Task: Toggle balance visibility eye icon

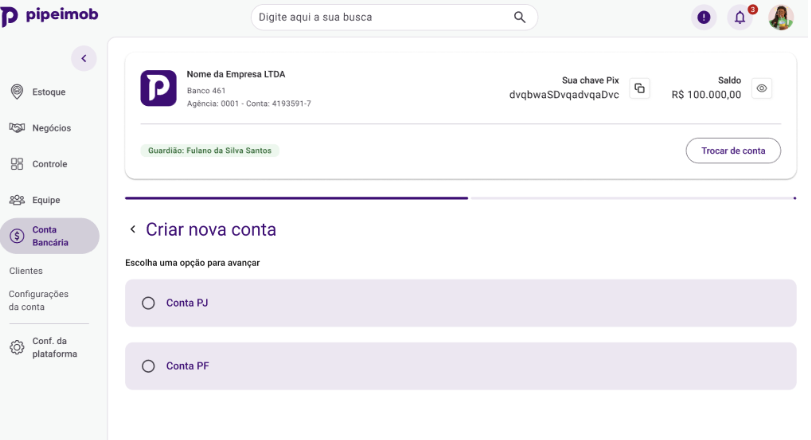Action: pos(761,88)
